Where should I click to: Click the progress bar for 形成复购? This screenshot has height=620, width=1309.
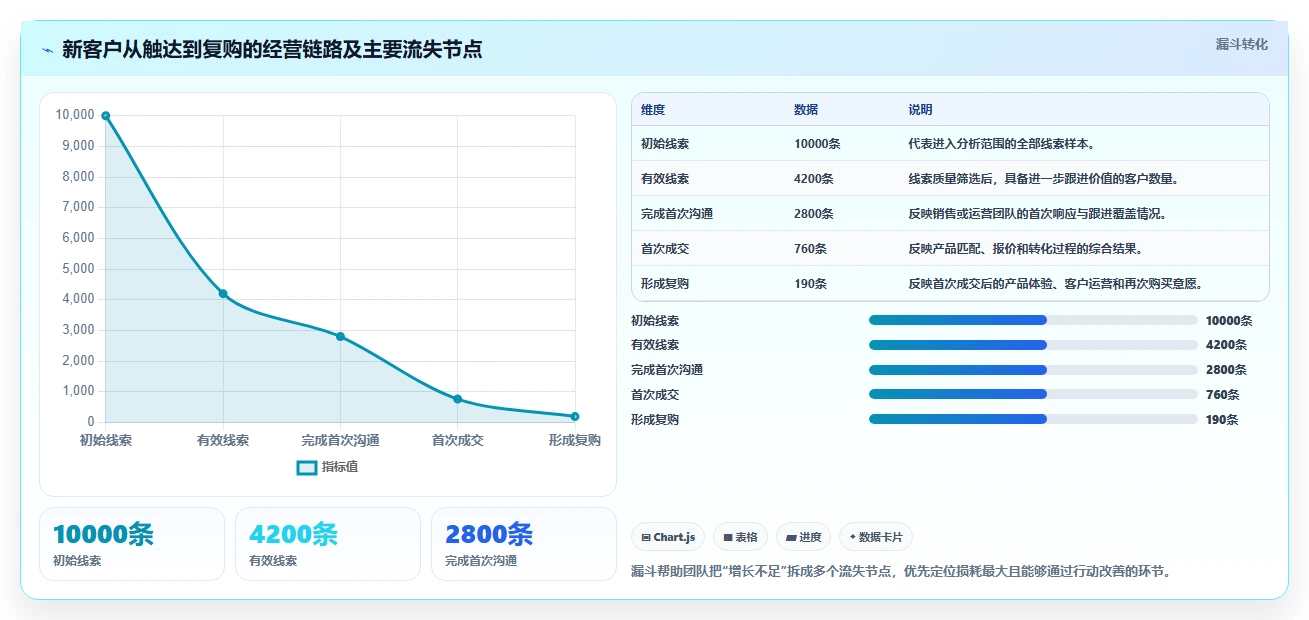pos(1033,419)
